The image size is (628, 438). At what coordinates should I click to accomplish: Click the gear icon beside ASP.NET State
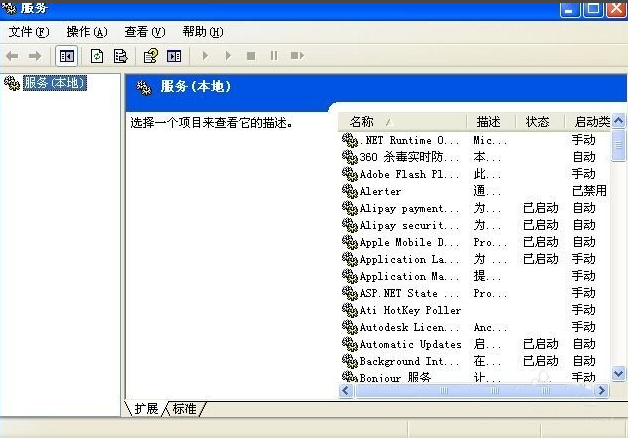click(x=350, y=293)
